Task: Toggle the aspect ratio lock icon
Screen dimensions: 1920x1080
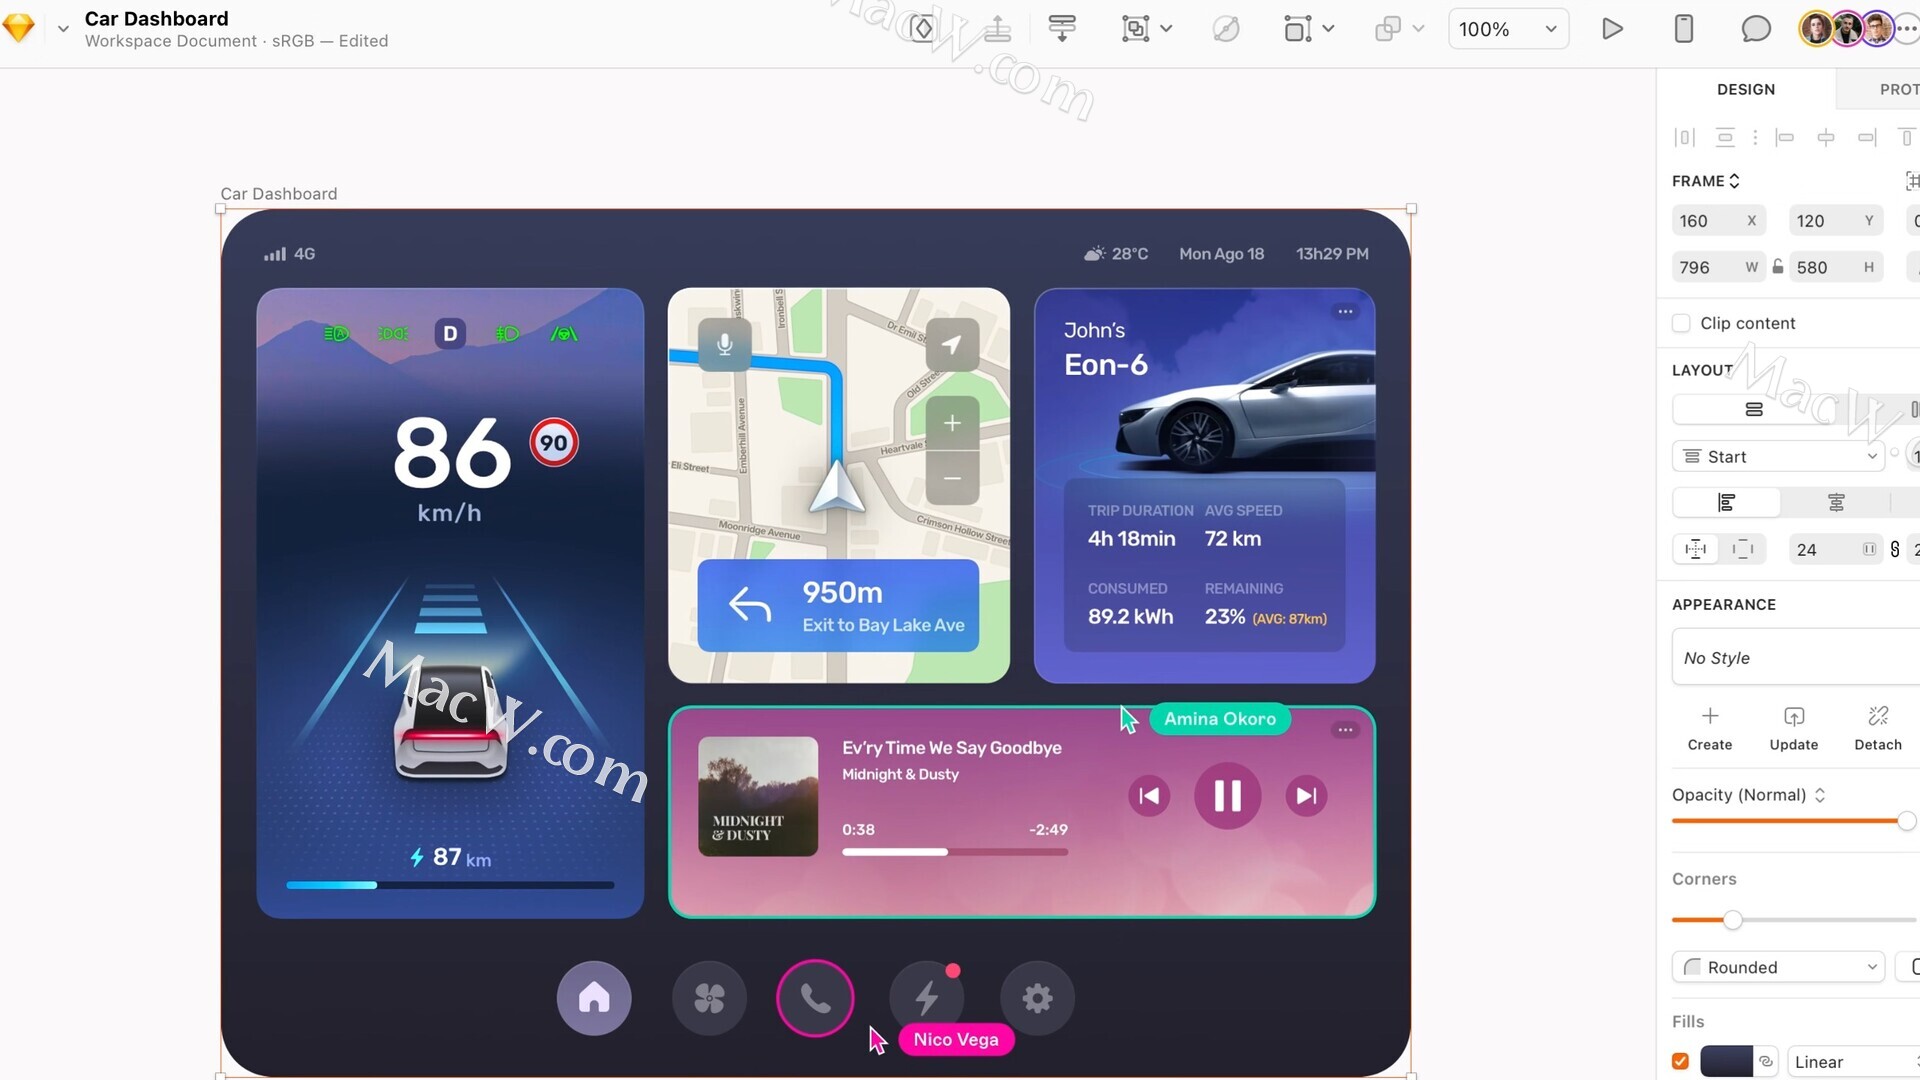Action: 1778,267
